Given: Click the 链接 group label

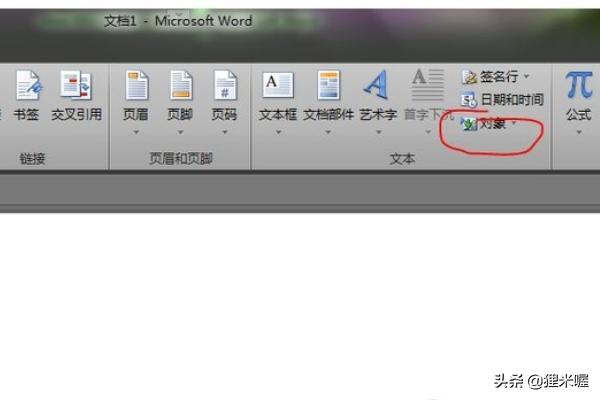Looking at the screenshot, I should pyautogui.click(x=33, y=158).
